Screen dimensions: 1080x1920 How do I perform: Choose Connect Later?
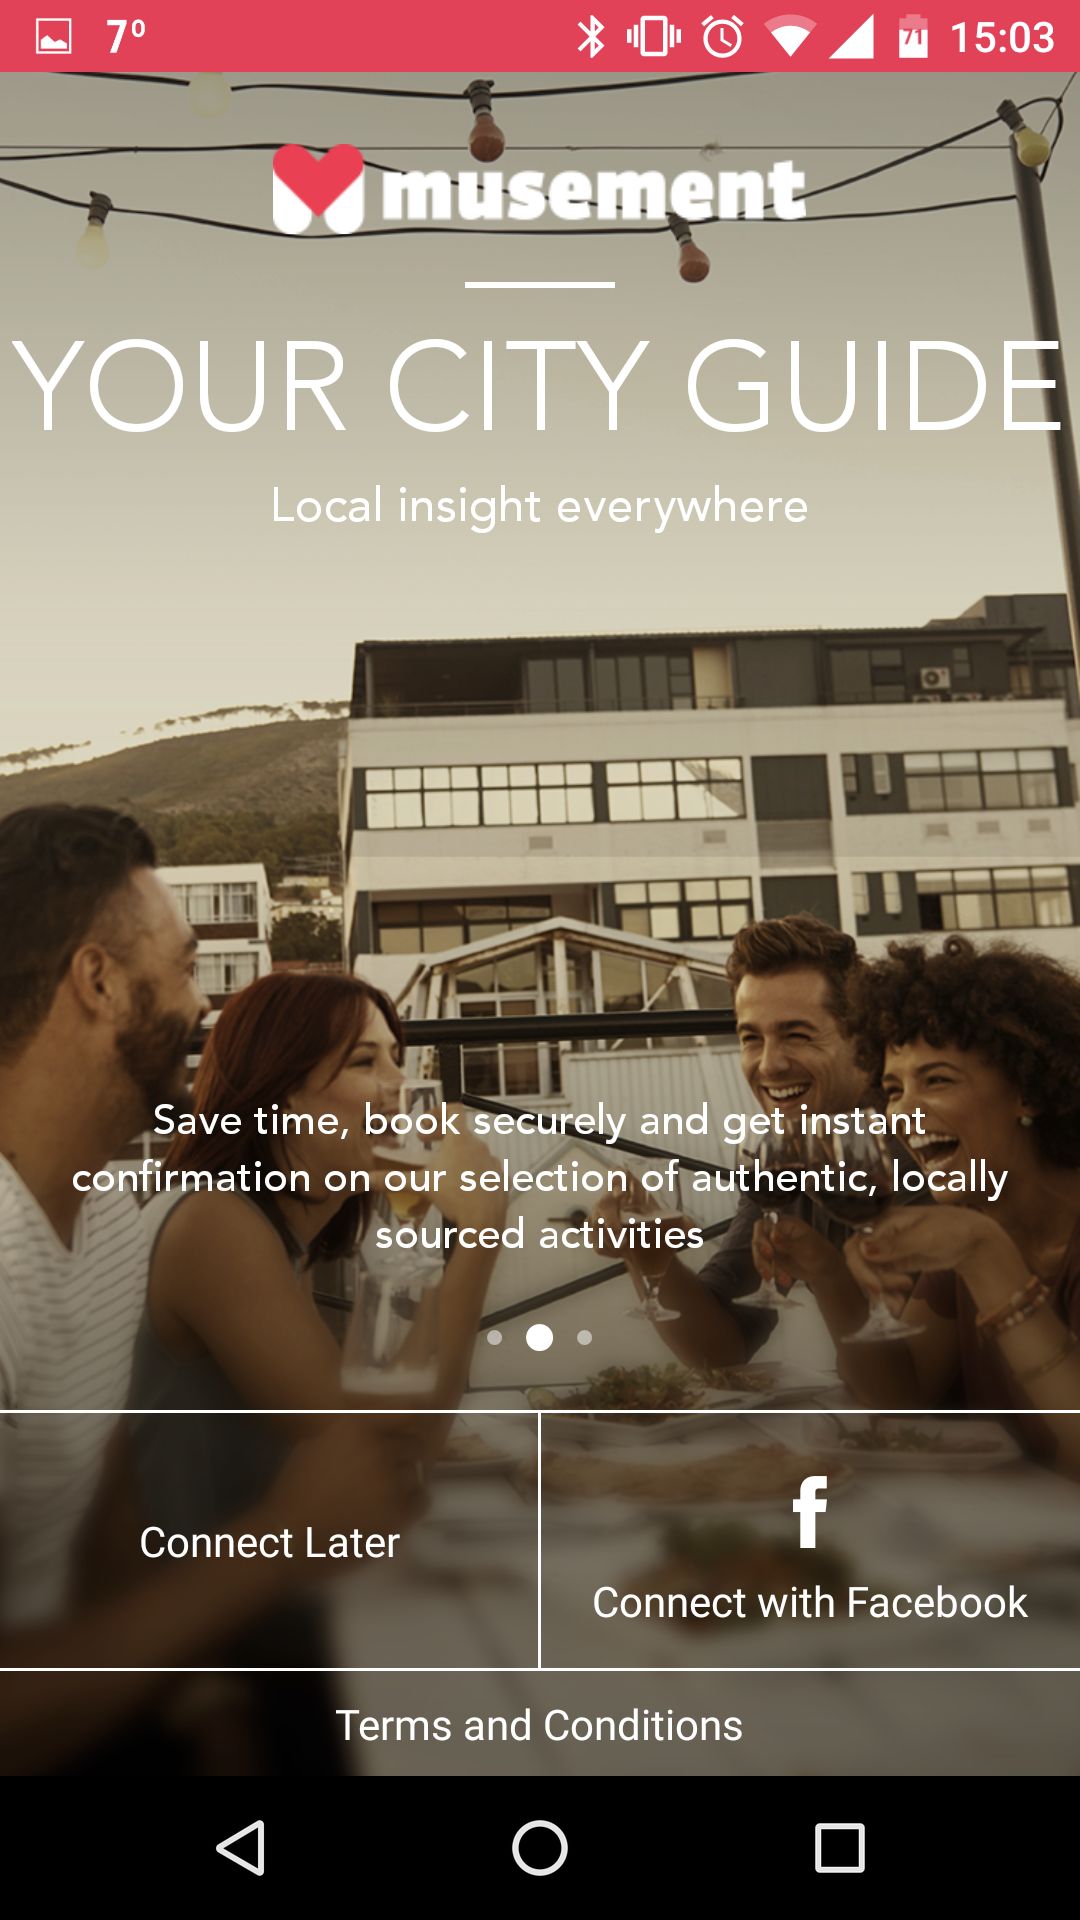click(x=269, y=1541)
